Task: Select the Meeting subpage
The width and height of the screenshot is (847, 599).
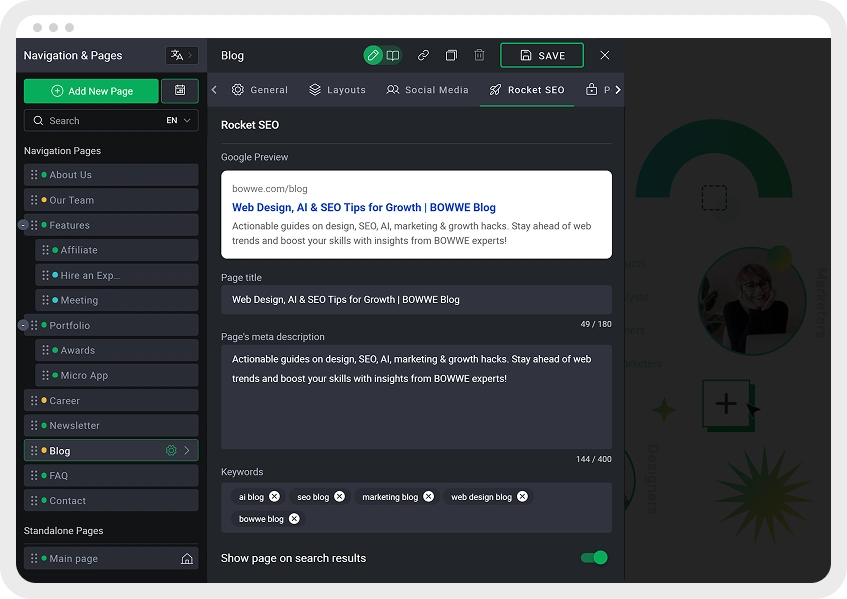Action: (x=117, y=300)
